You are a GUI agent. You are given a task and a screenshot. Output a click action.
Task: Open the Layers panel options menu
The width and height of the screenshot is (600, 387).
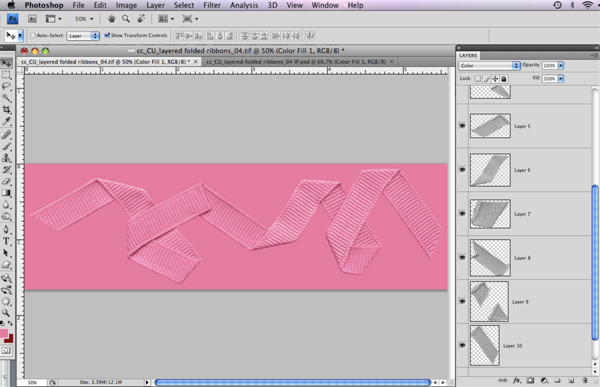(594, 56)
